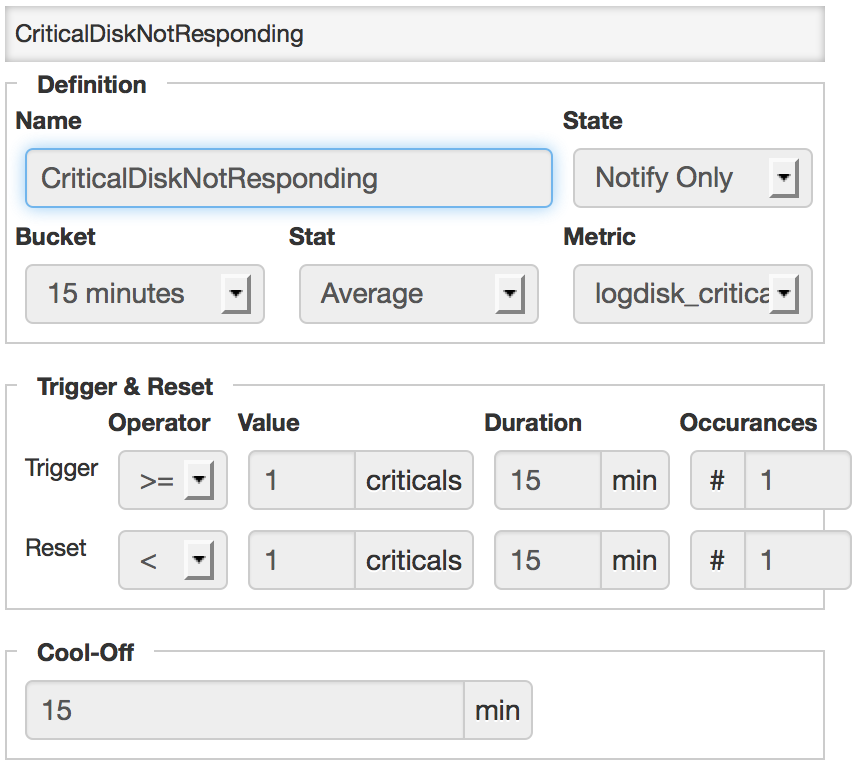This screenshot has width=860, height=774.
Task: Click the # symbol in Trigger occurrences
Action: (717, 481)
